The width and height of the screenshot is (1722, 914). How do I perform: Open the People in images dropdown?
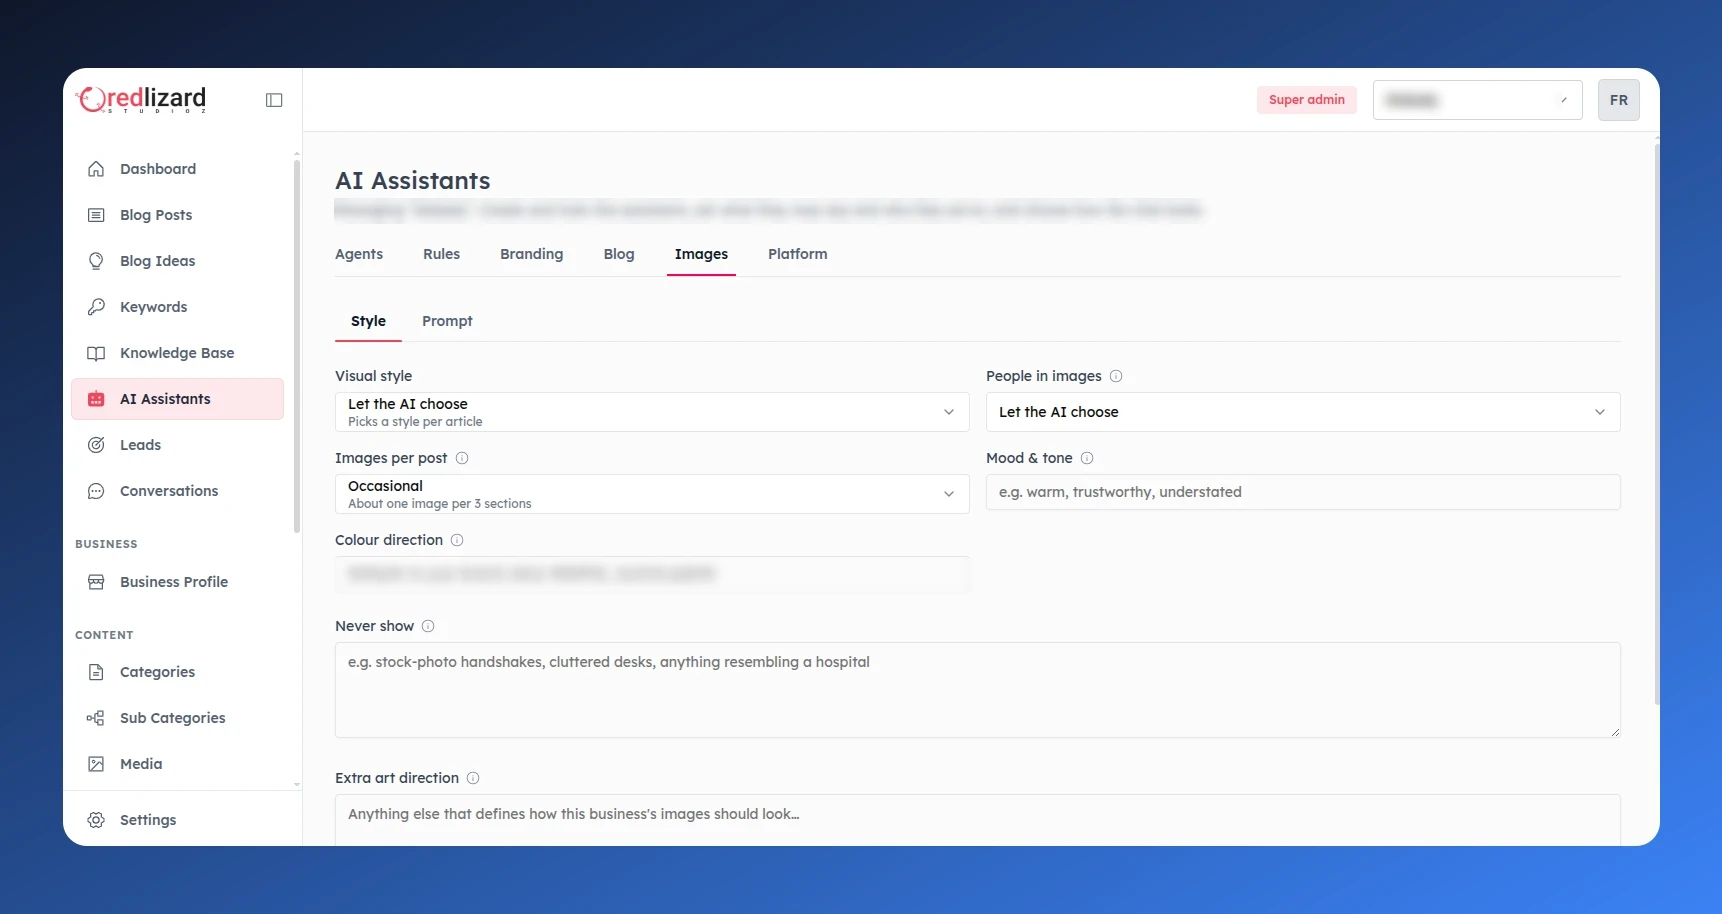[1303, 412]
